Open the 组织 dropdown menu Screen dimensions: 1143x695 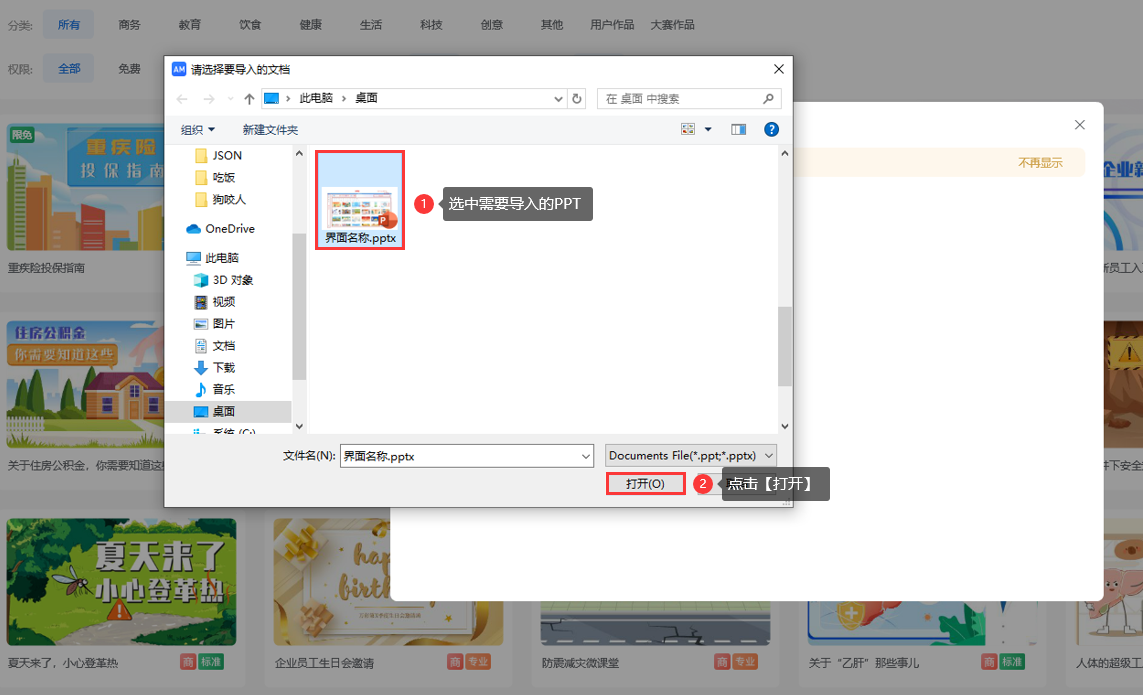point(197,129)
